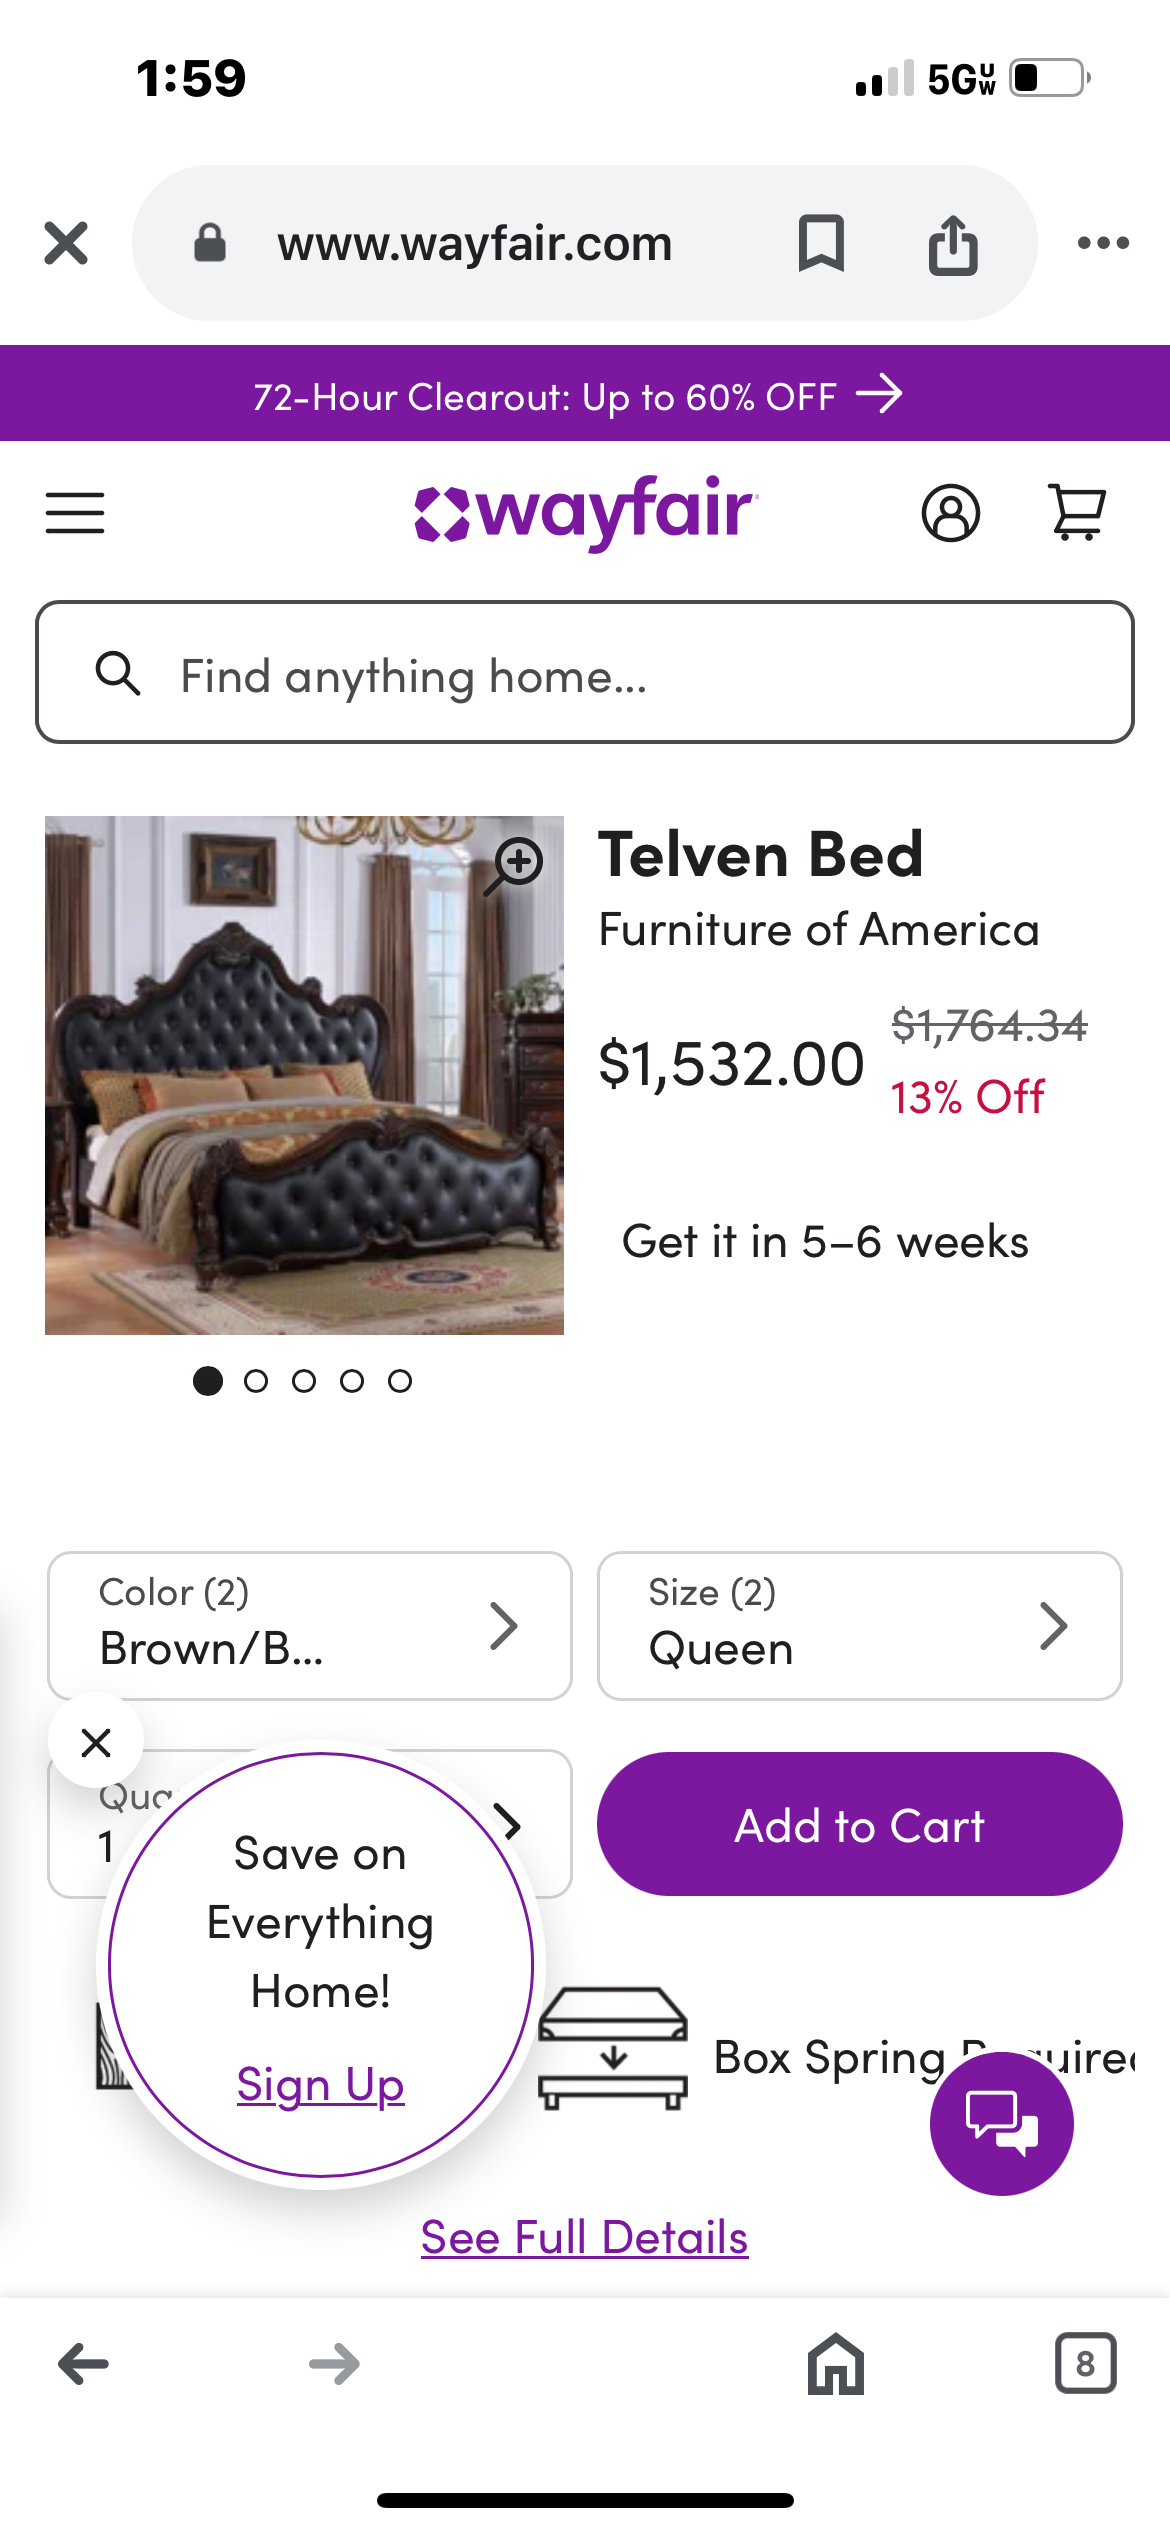Expand the Color Brown/B... selector
The width and height of the screenshot is (1170, 2532).
(x=309, y=1625)
